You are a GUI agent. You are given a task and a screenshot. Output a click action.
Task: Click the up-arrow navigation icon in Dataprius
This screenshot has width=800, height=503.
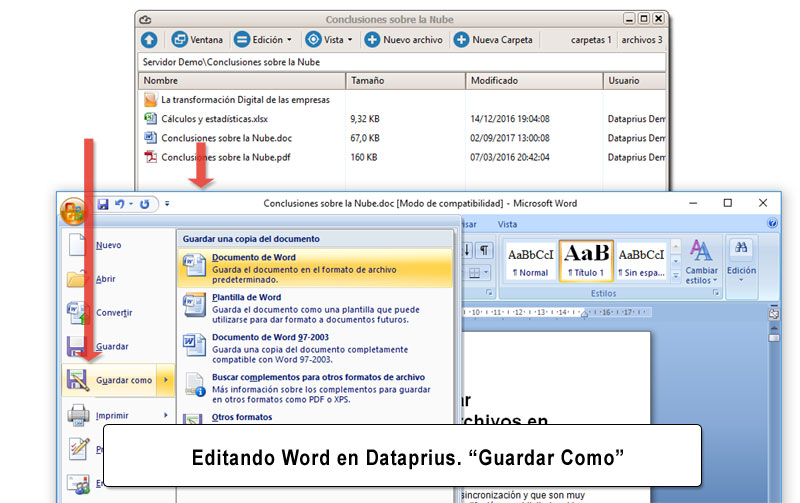149,40
